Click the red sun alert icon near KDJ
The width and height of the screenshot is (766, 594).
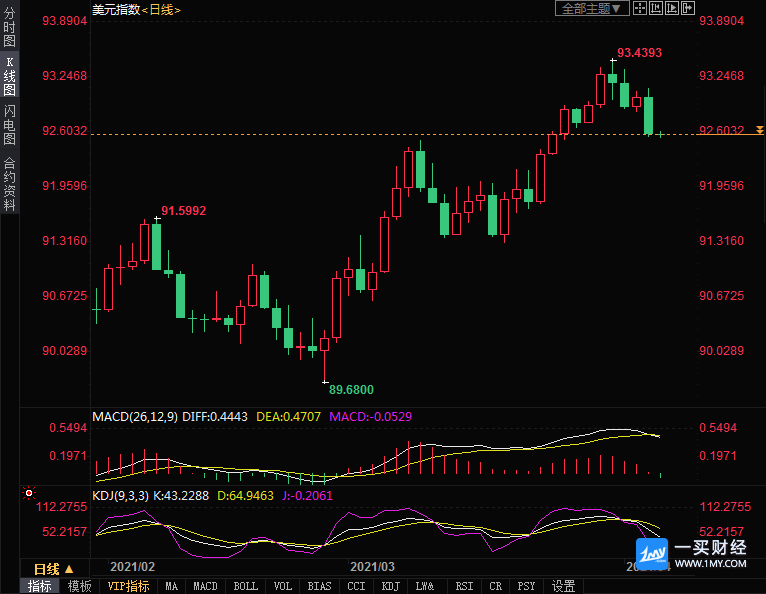coord(29,493)
